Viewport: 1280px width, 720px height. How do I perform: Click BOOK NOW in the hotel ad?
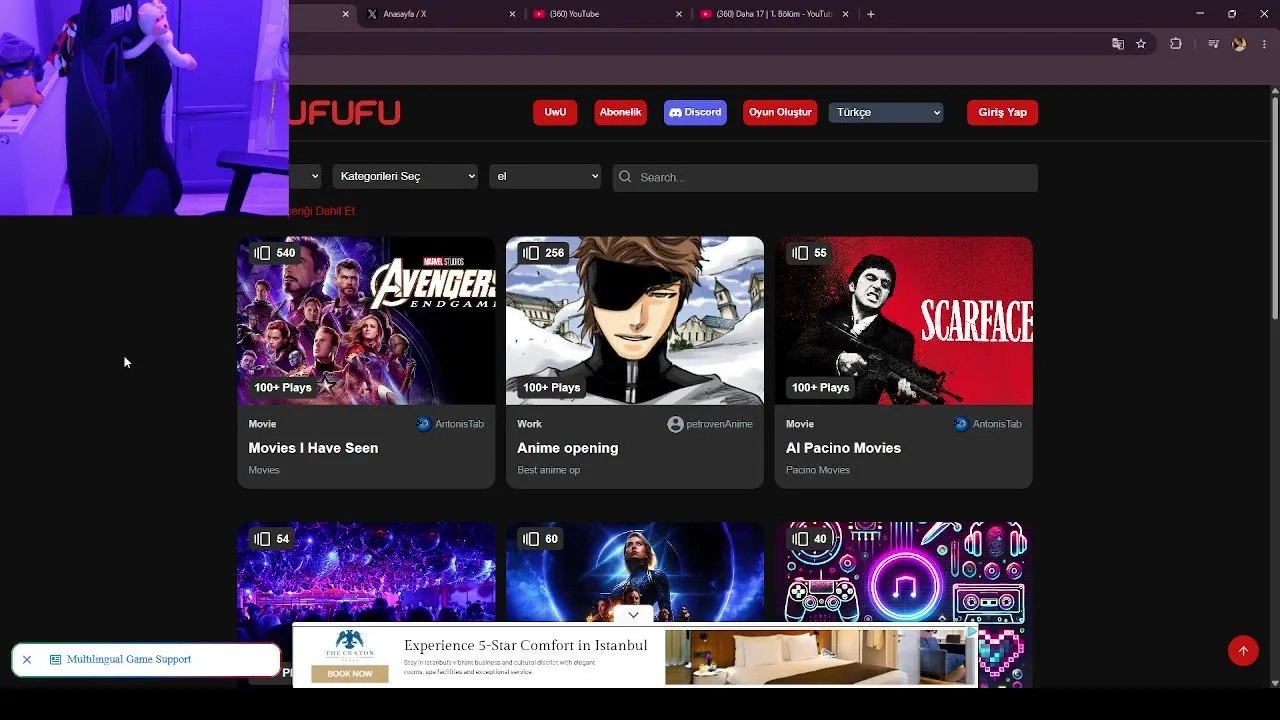click(350, 674)
